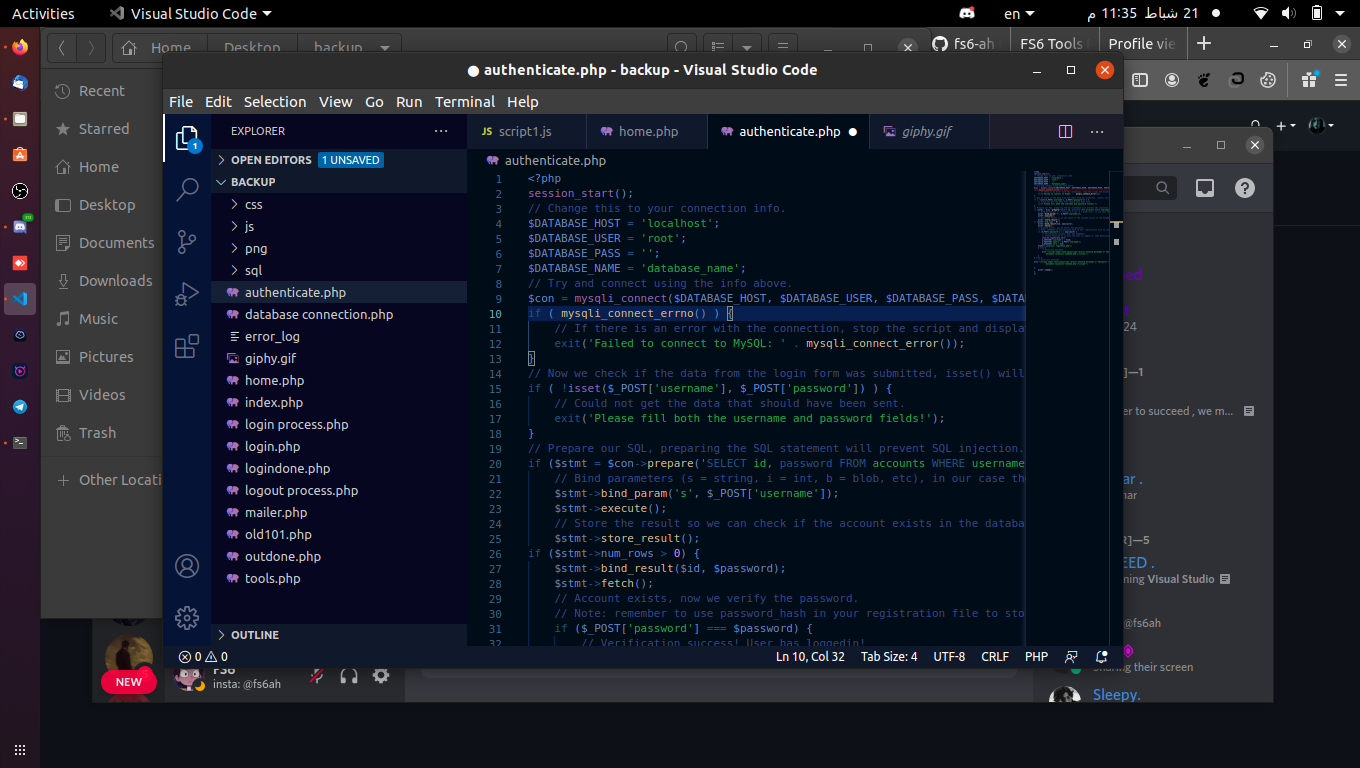Viewport: 1360px width, 768px height.
Task: Launch Firefox from Ubuntu dock
Action: point(20,47)
